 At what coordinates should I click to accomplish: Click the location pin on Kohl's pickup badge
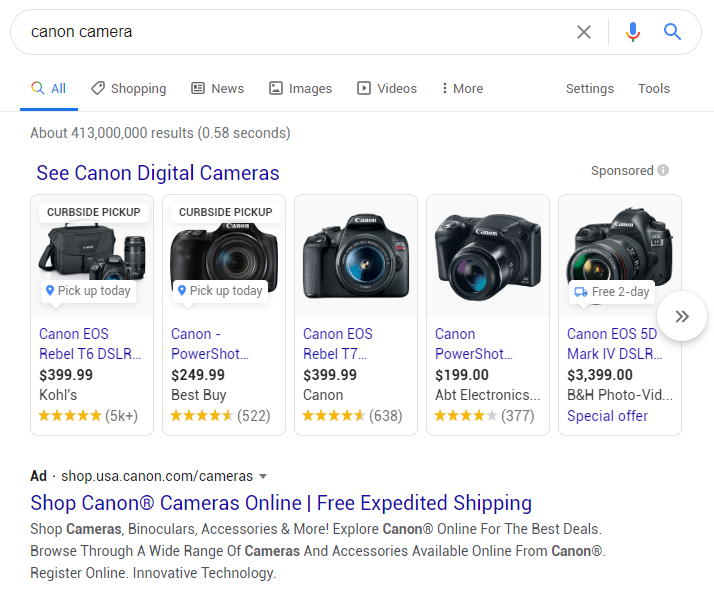point(50,291)
